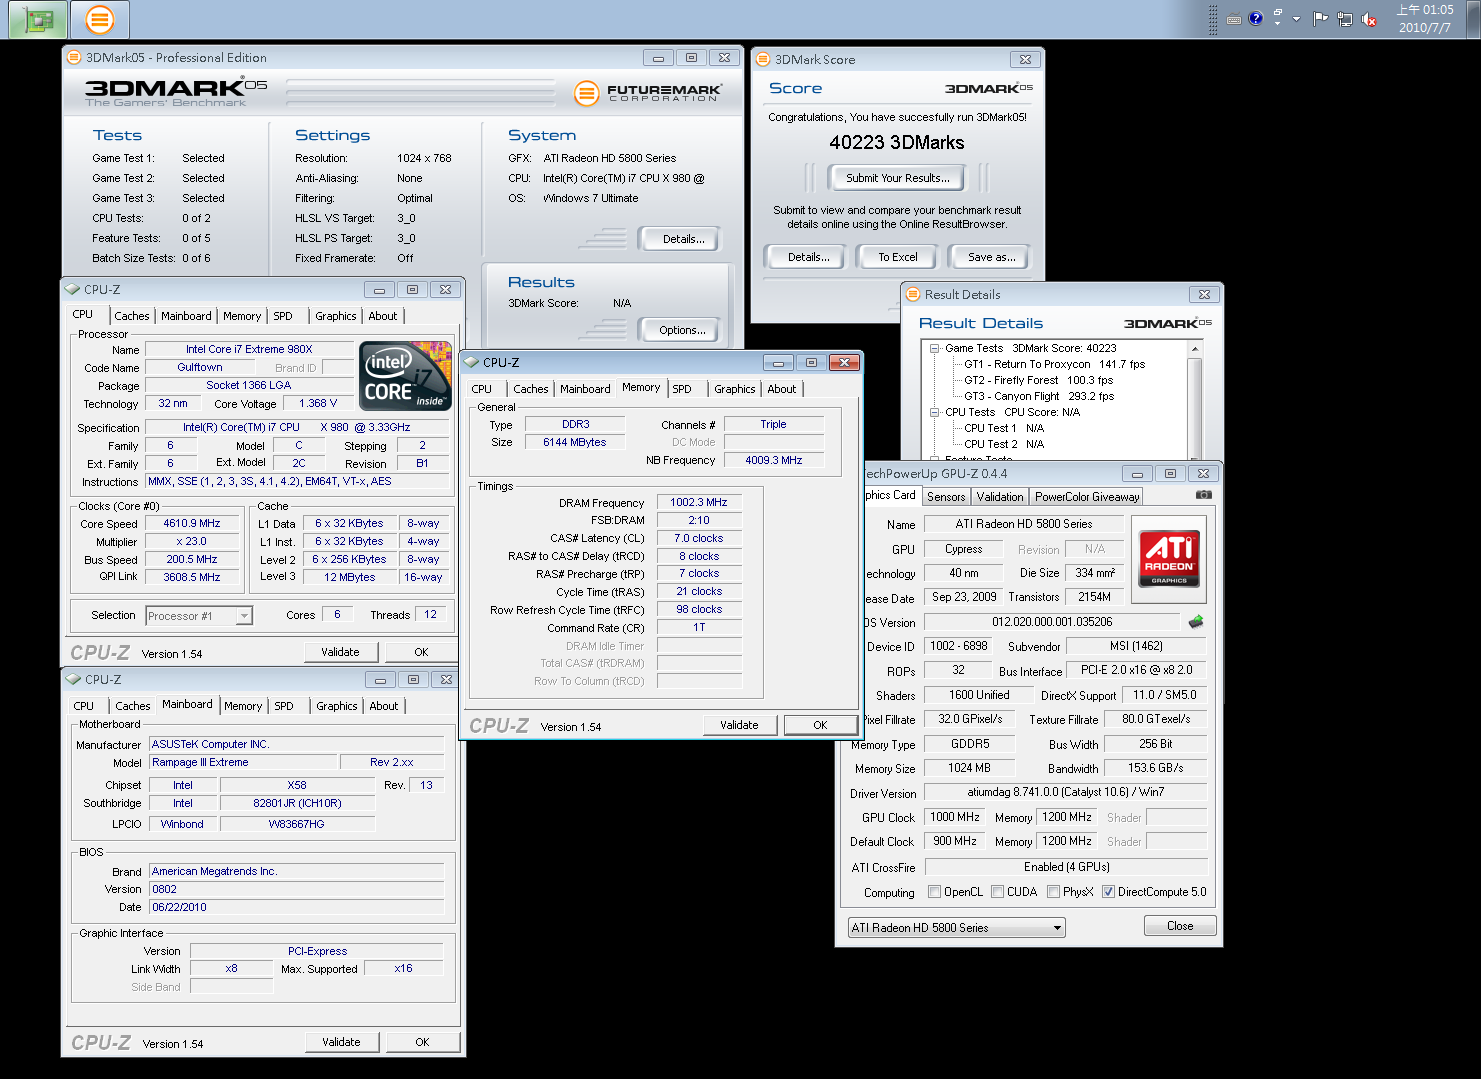1481x1079 pixels.
Task: Click Save as button in the 3DMark Score window
Action: [x=991, y=257]
